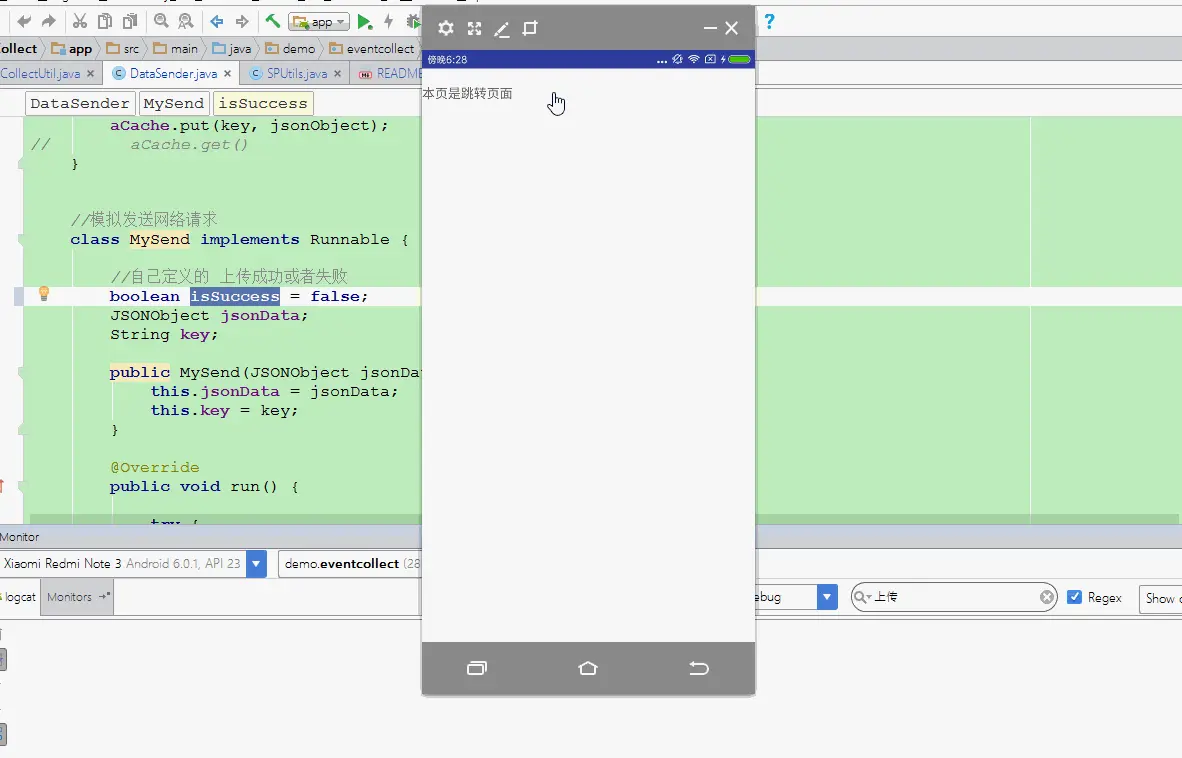The image size is (1182, 758).
Task: Click 'JSONObject jsonData;' declaration
Action: click(209, 316)
